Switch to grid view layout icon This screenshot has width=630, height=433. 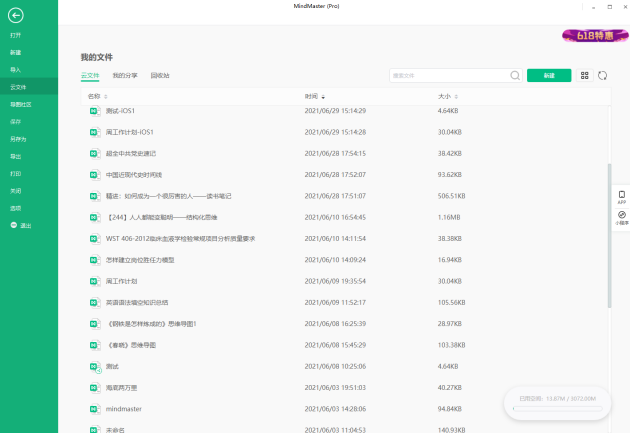[585, 75]
